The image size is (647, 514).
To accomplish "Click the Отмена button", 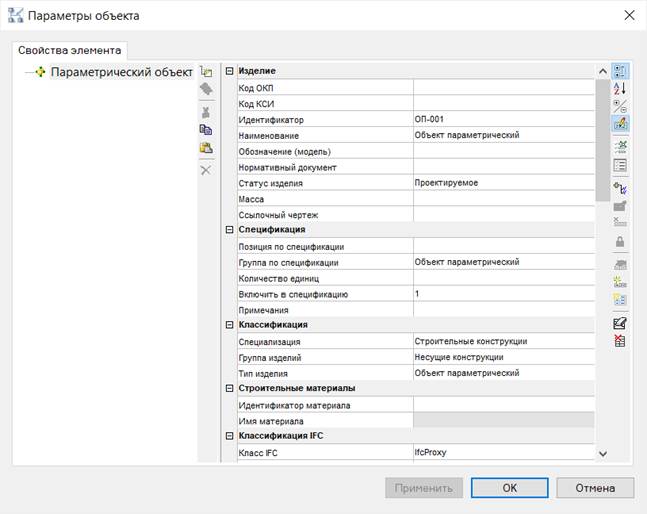I will coord(595,488).
